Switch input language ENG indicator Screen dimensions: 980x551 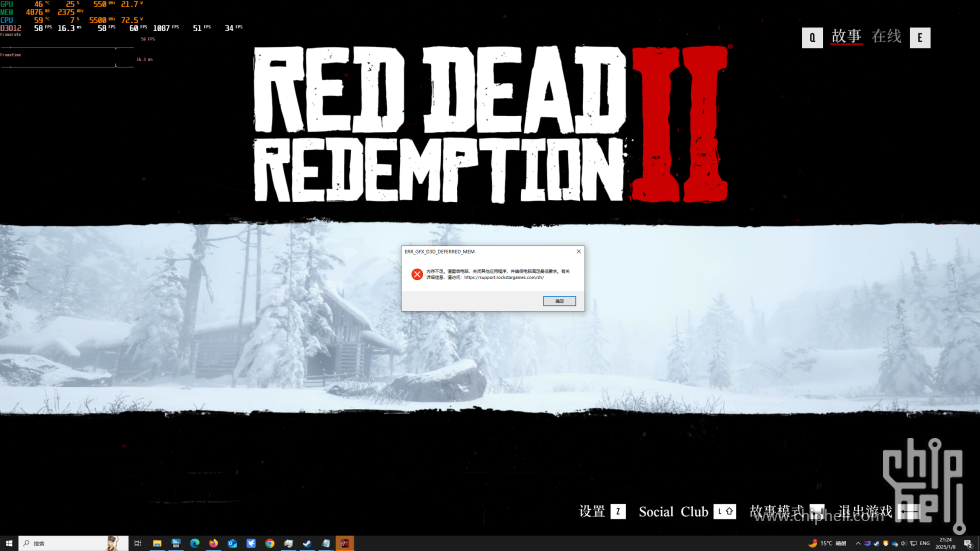click(925, 544)
